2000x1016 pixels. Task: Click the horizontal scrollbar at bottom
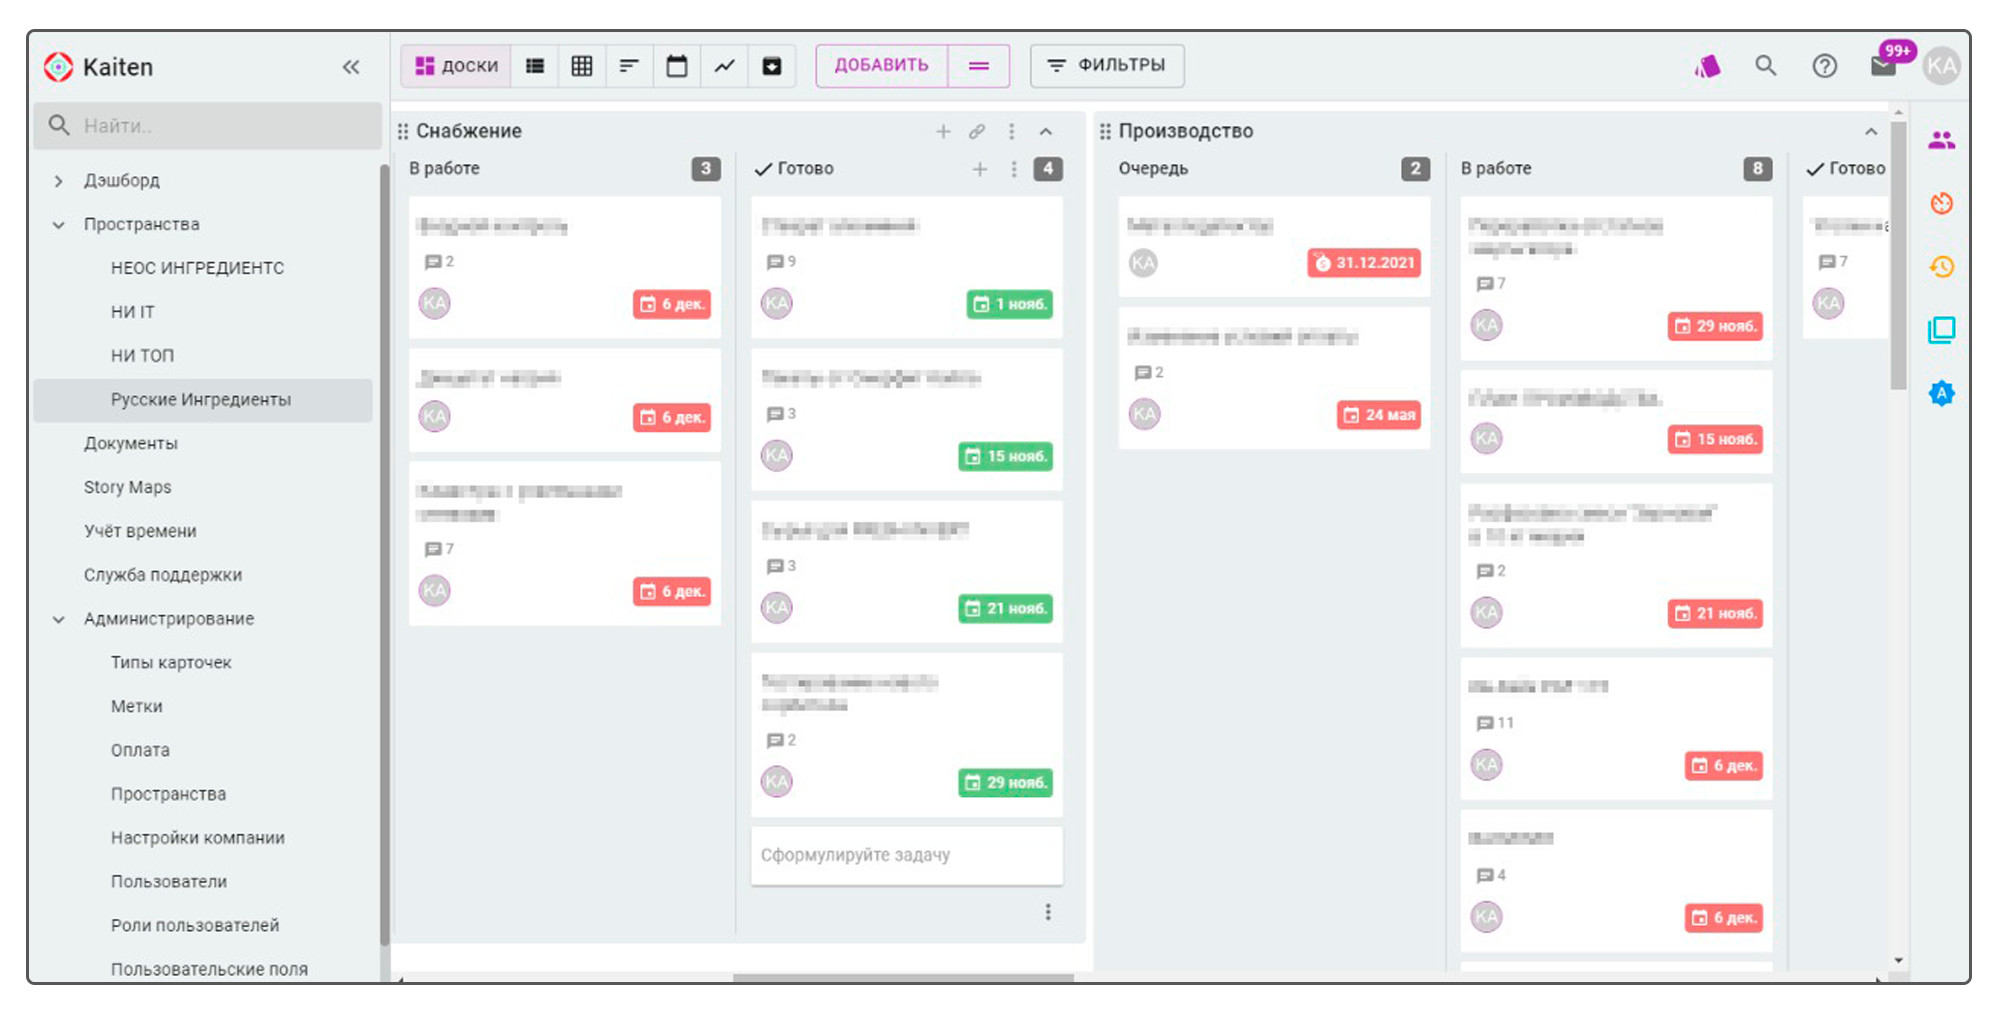(x=902, y=978)
